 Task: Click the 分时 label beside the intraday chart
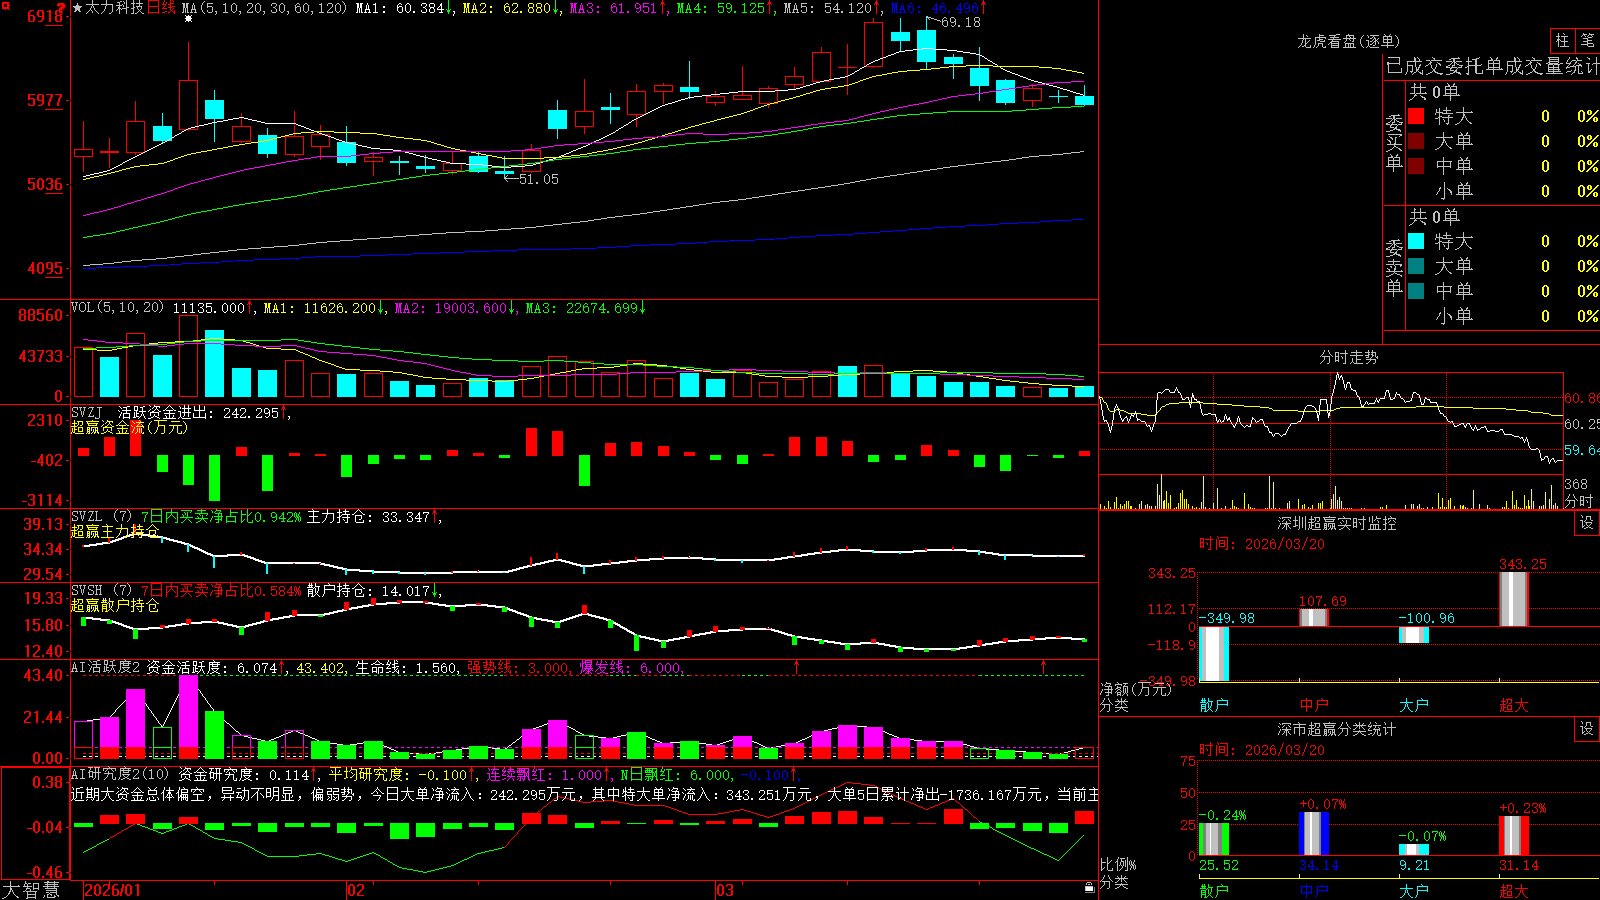click(1580, 501)
